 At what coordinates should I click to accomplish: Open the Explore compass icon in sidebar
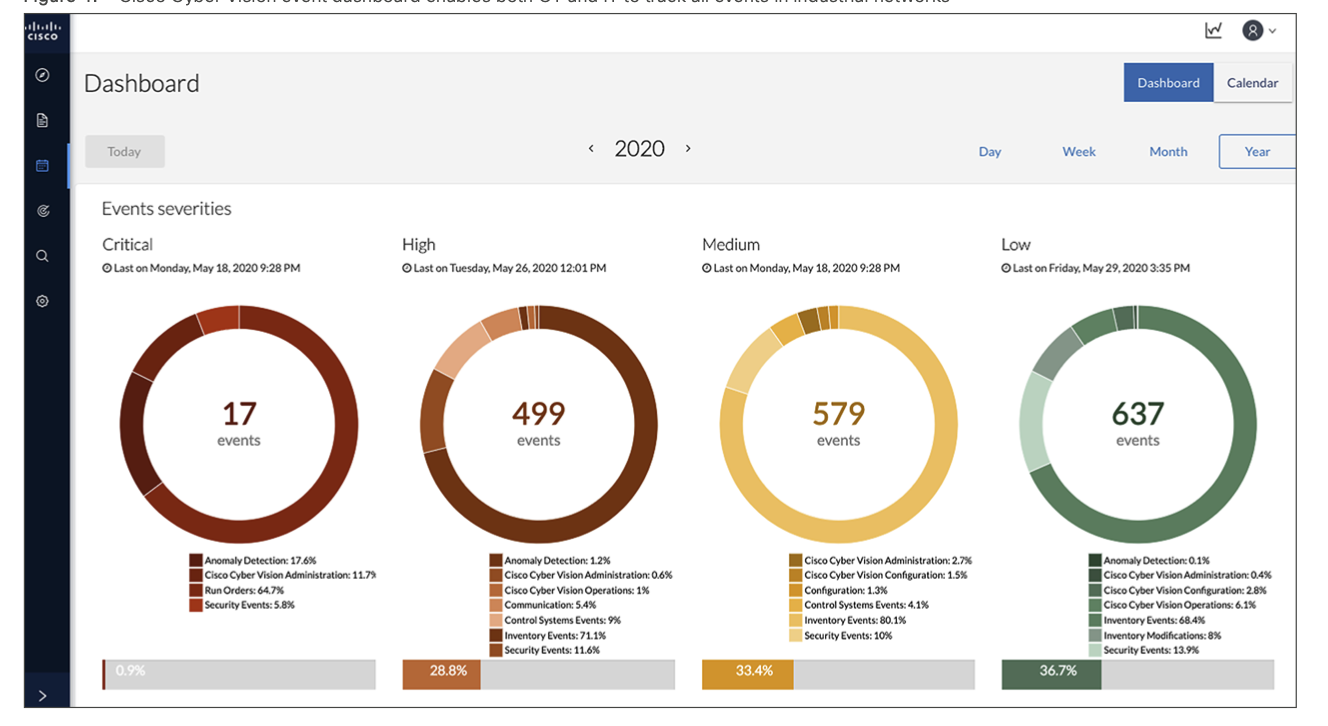click(x=42, y=75)
